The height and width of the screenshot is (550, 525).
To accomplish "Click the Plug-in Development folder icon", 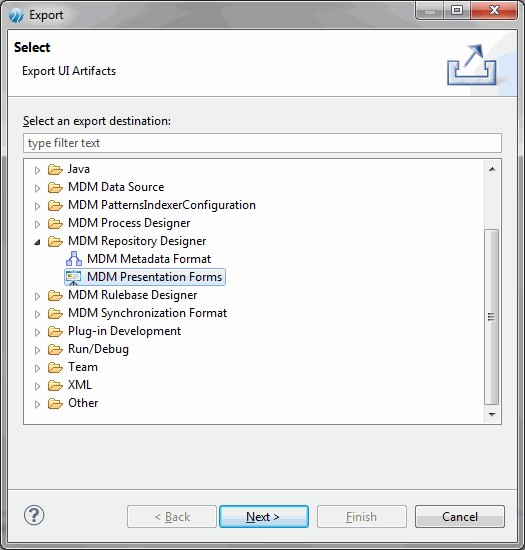I will tap(55, 331).
